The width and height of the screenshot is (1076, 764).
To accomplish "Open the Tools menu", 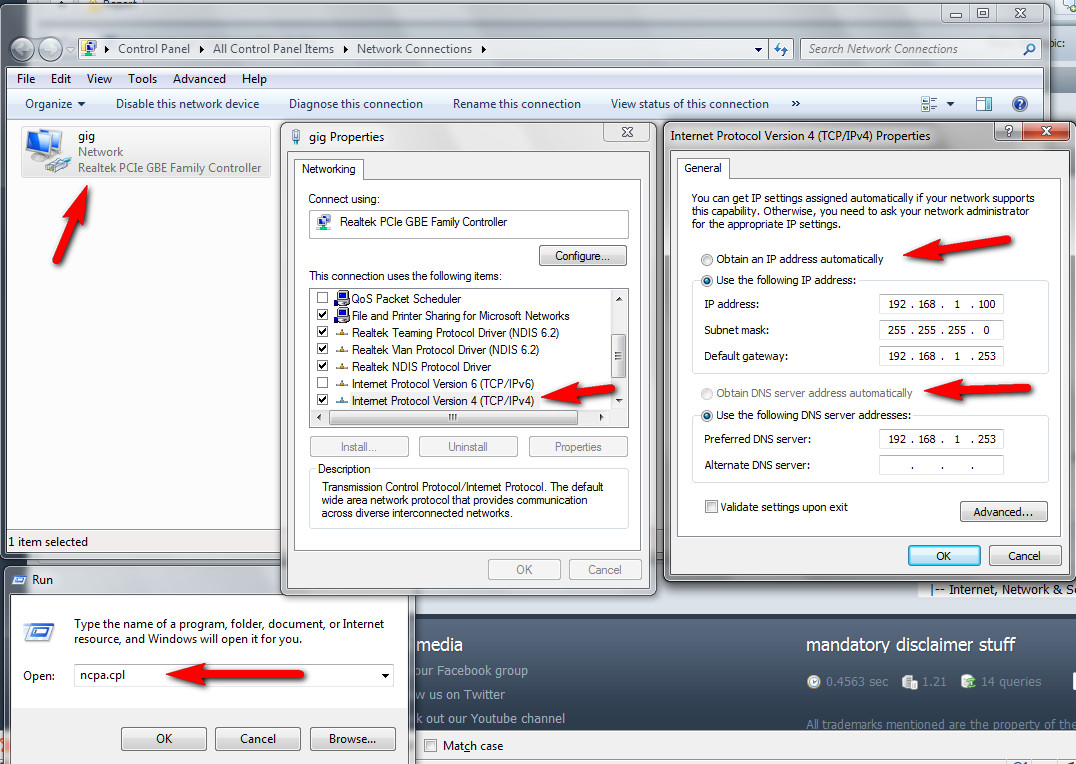I will click(x=142, y=78).
